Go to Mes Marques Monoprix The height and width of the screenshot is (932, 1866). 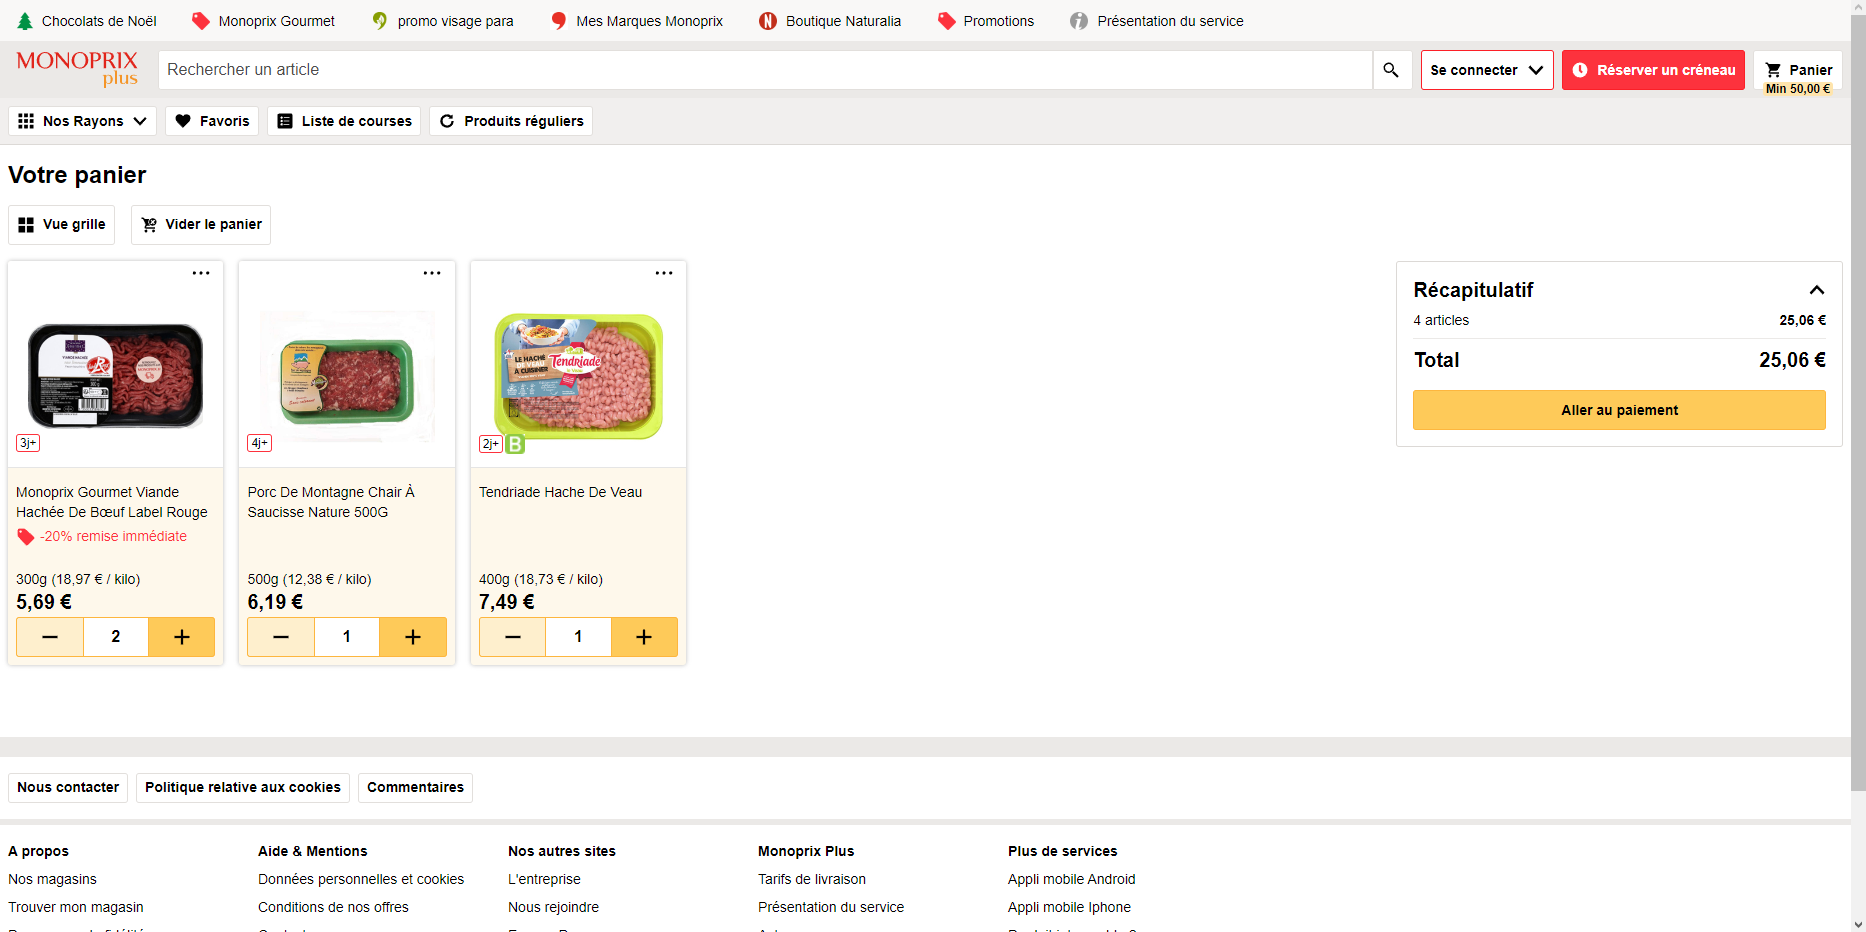[637, 21]
